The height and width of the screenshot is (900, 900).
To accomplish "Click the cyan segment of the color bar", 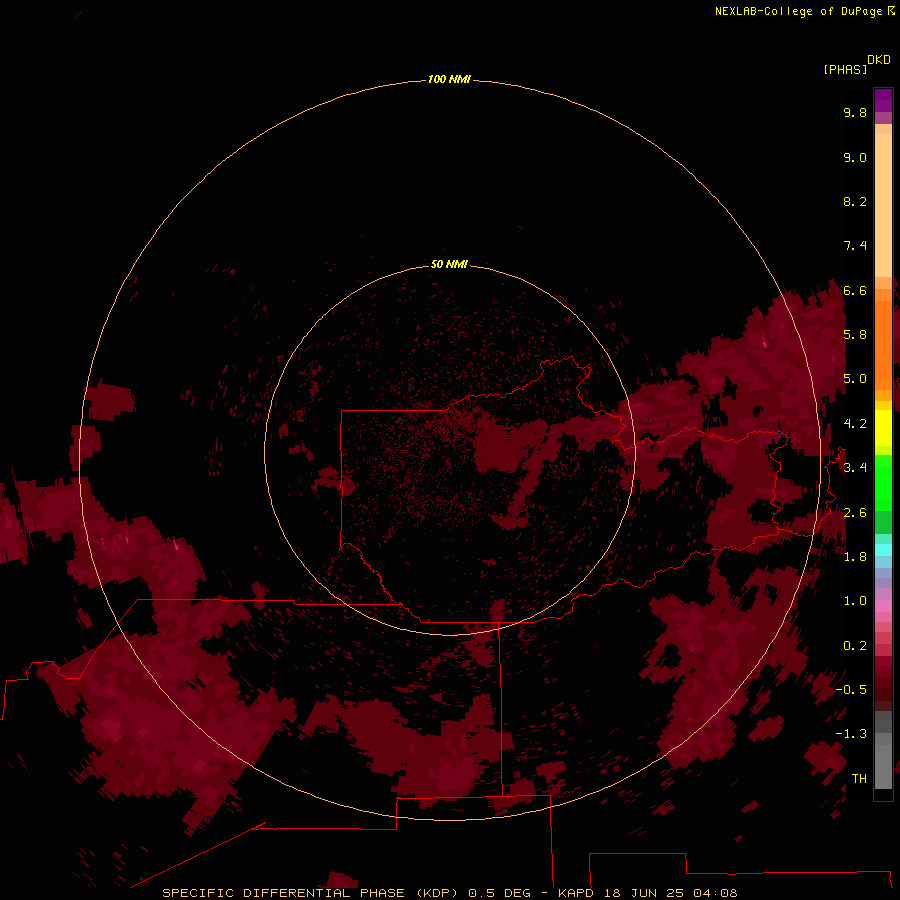I will coord(883,550).
